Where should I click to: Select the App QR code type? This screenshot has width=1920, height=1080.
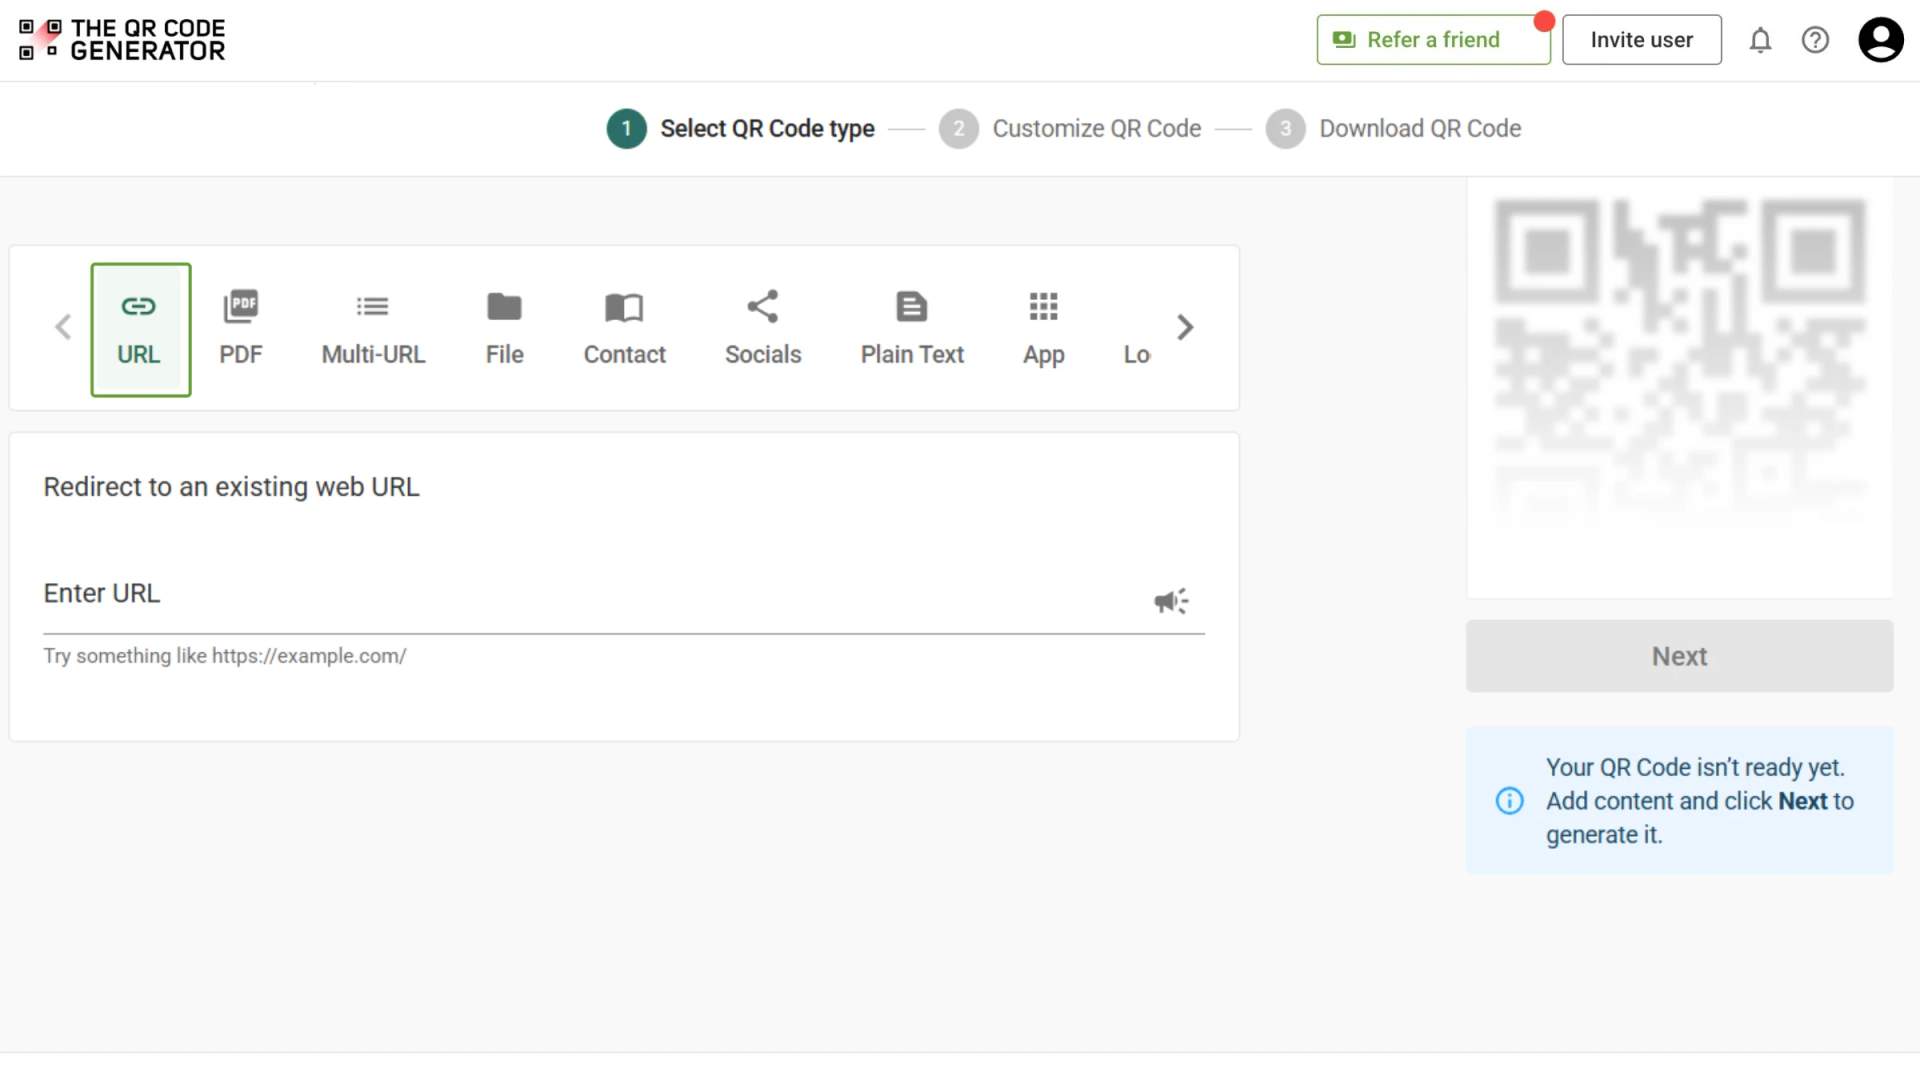tap(1043, 330)
